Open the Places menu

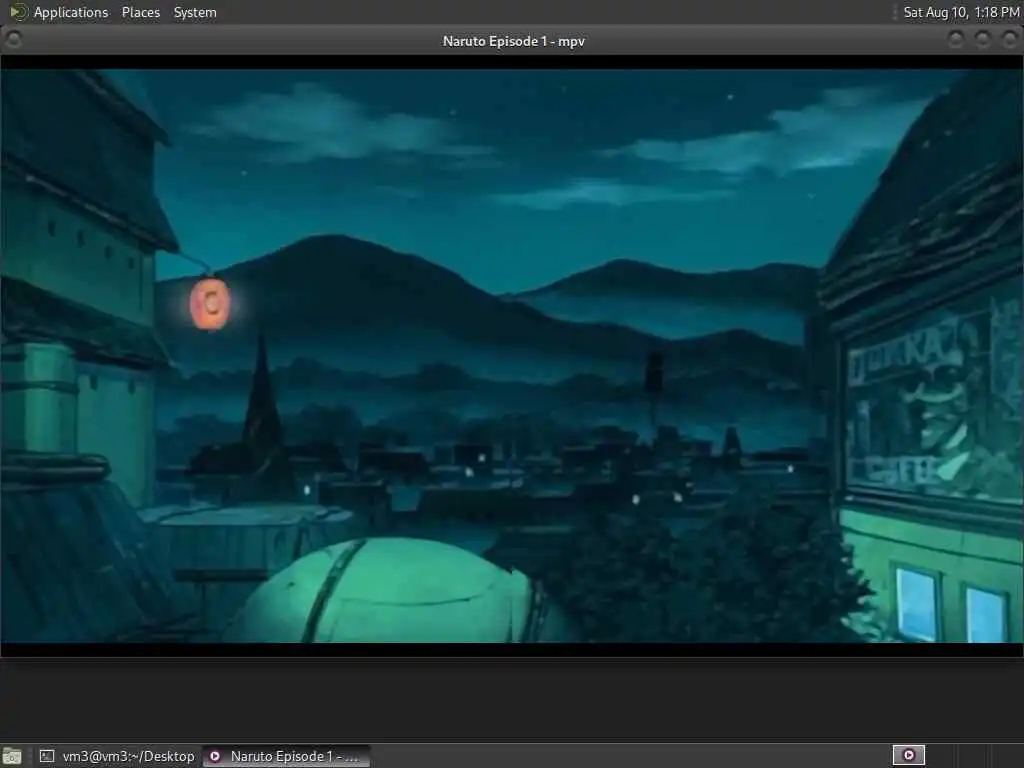pos(140,12)
